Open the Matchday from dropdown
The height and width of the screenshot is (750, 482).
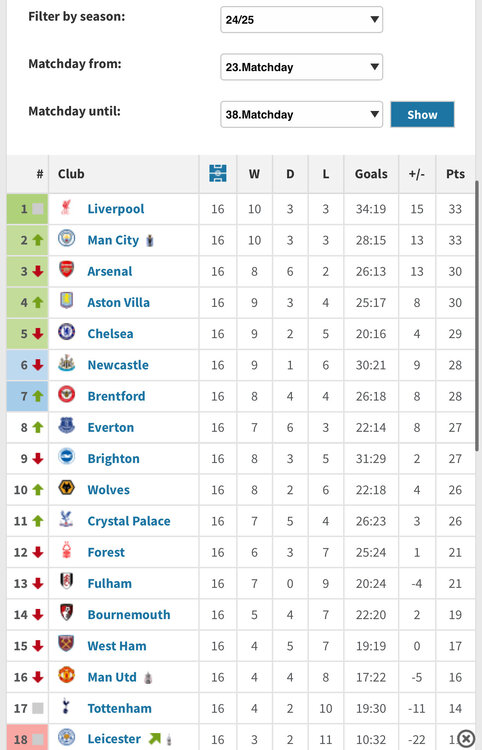(302, 67)
